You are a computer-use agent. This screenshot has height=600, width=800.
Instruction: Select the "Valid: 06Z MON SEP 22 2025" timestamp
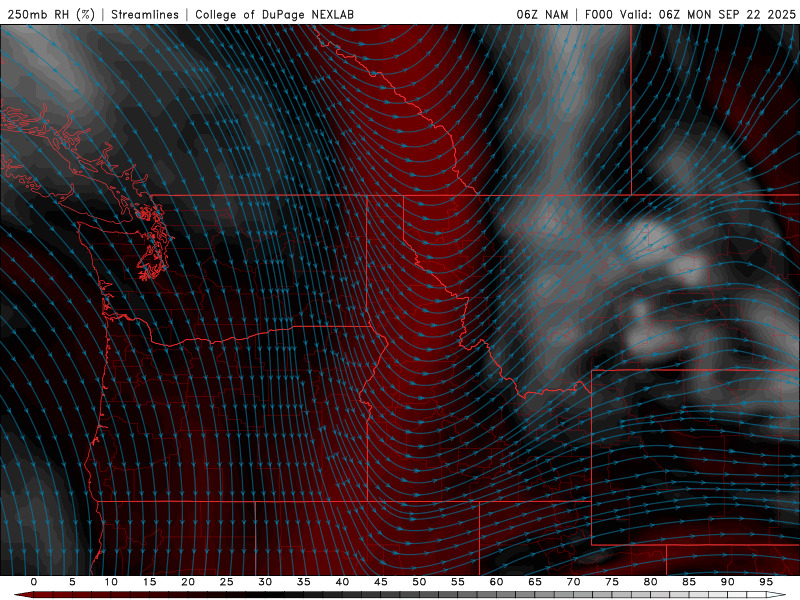click(708, 14)
